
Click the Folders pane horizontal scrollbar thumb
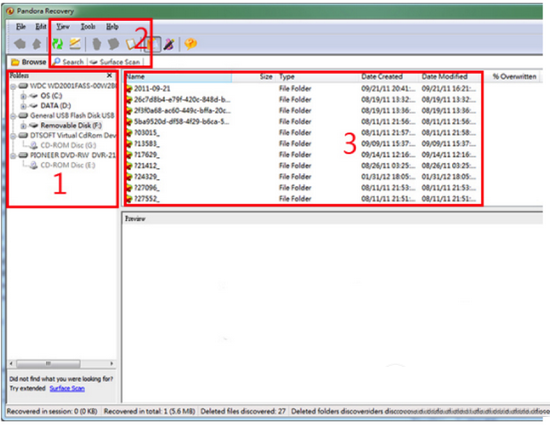[x=48, y=364]
